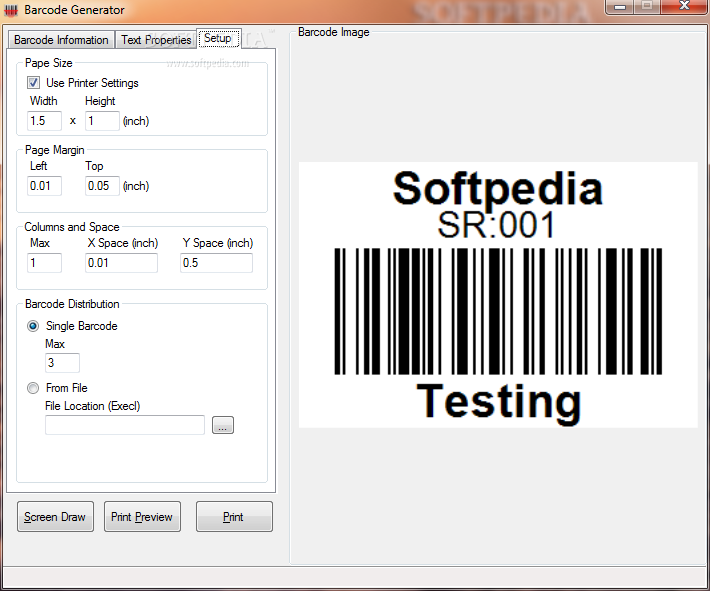
Task: Open the Text Properties tab
Action: [156, 40]
